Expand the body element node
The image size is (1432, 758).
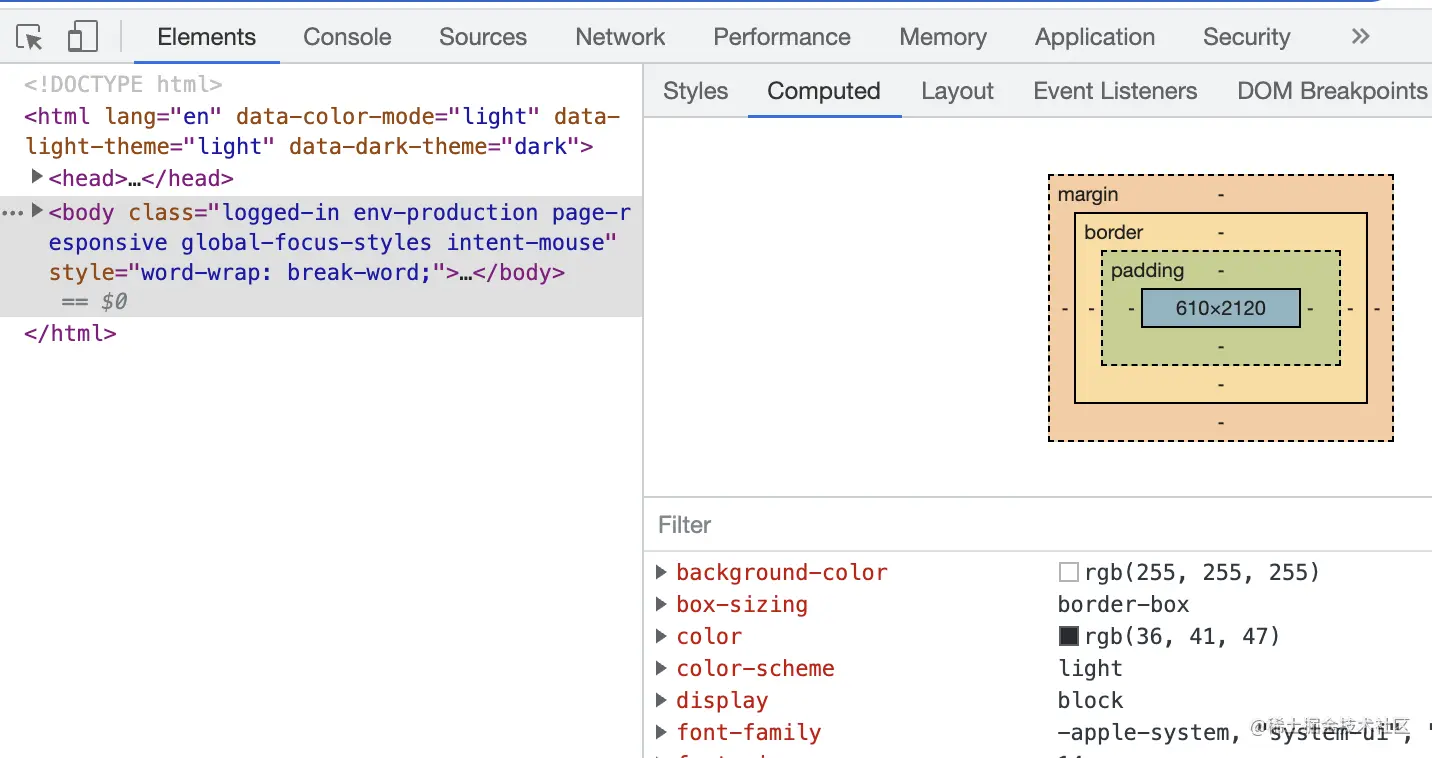[x=37, y=211]
